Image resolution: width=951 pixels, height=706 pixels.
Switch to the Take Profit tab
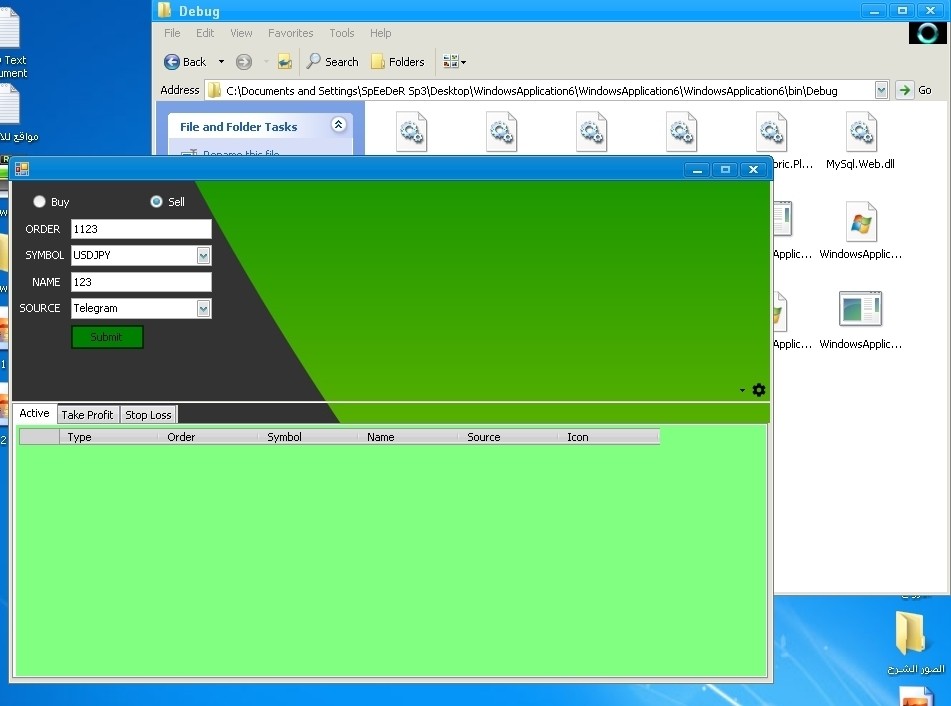87,415
